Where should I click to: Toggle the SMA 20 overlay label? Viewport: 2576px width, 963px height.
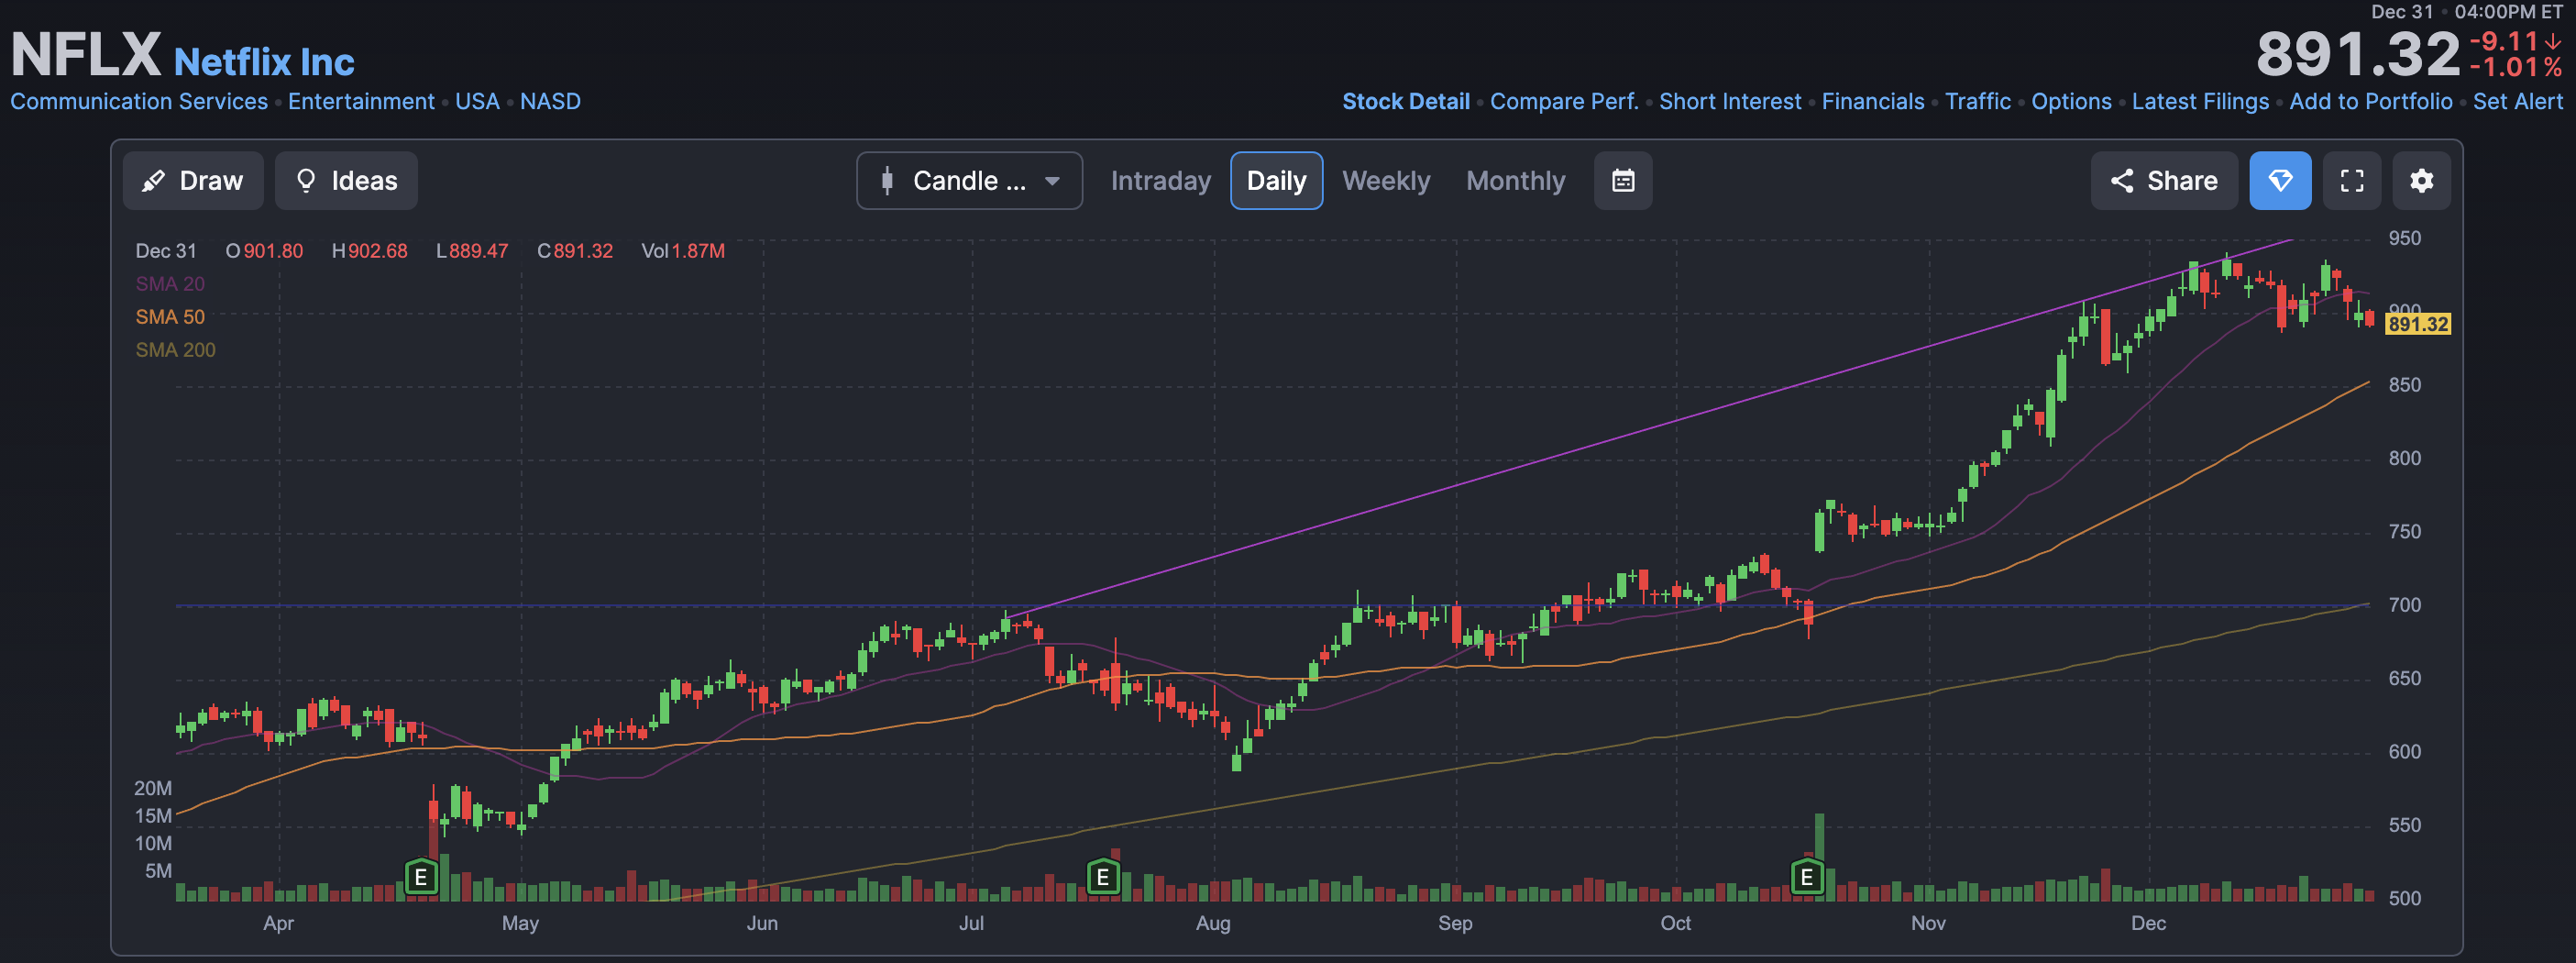170,284
